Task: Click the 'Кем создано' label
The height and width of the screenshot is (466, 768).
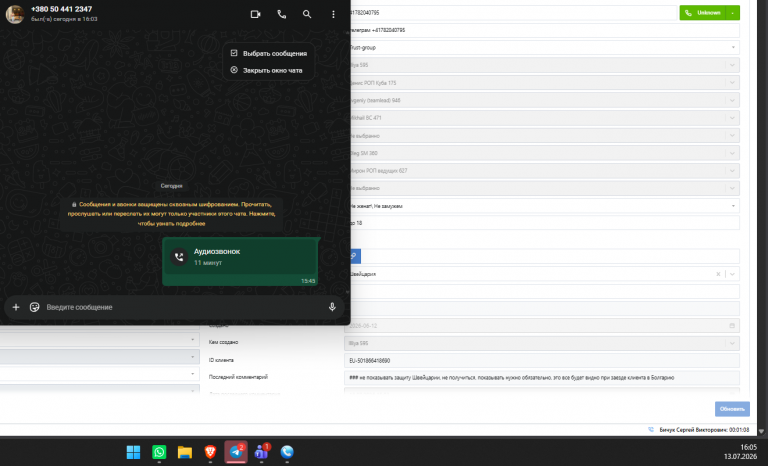Action: (x=223, y=343)
